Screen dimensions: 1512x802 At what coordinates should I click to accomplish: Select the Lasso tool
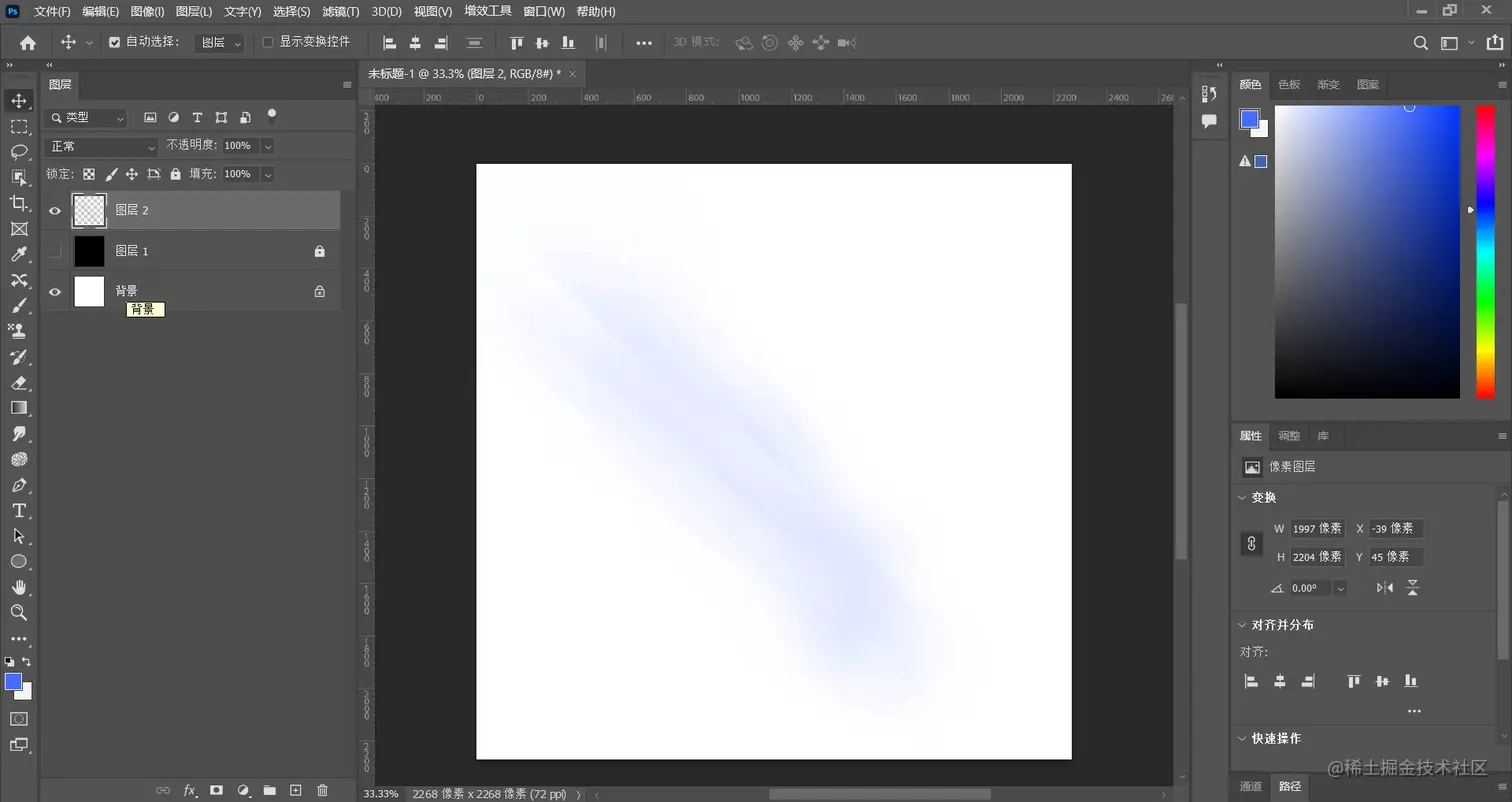click(x=18, y=150)
